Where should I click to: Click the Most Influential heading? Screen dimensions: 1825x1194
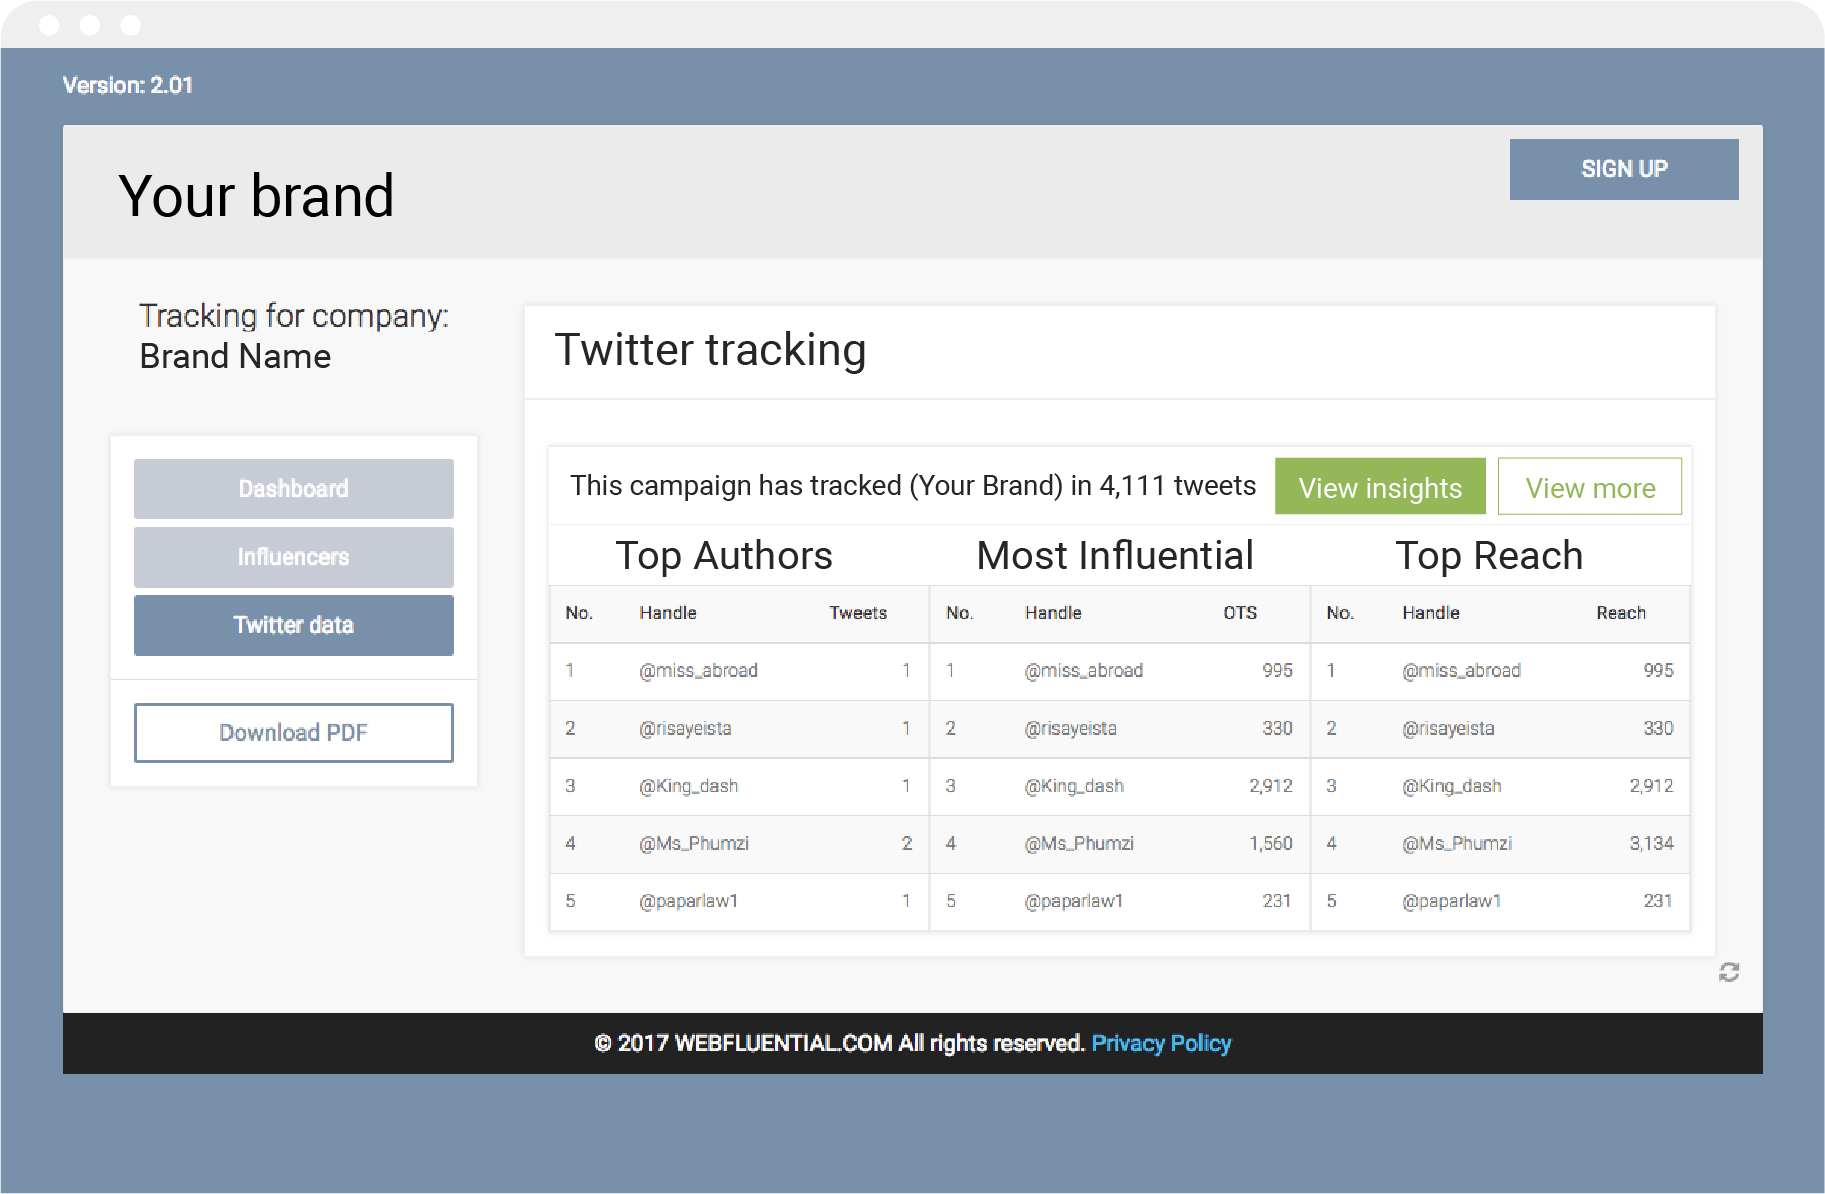point(1115,556)
